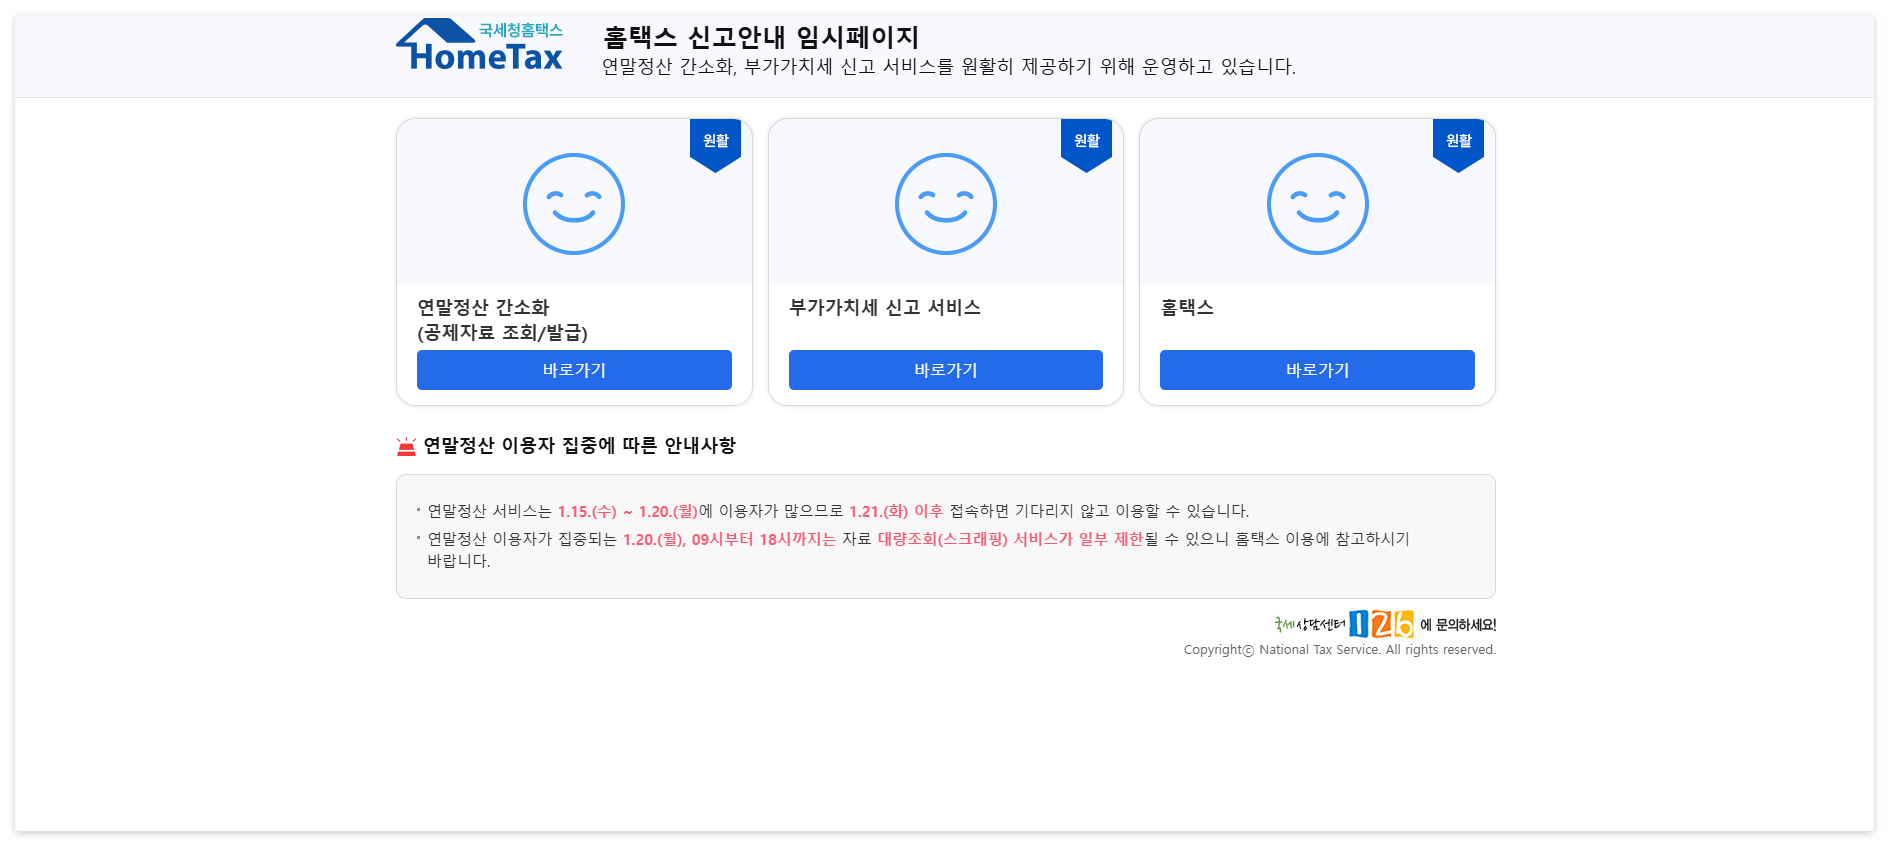Click card title 연말정산 간소화 (공제자료 조회/발급)
Screen dimensions: 1889x846
click(502, 320)
